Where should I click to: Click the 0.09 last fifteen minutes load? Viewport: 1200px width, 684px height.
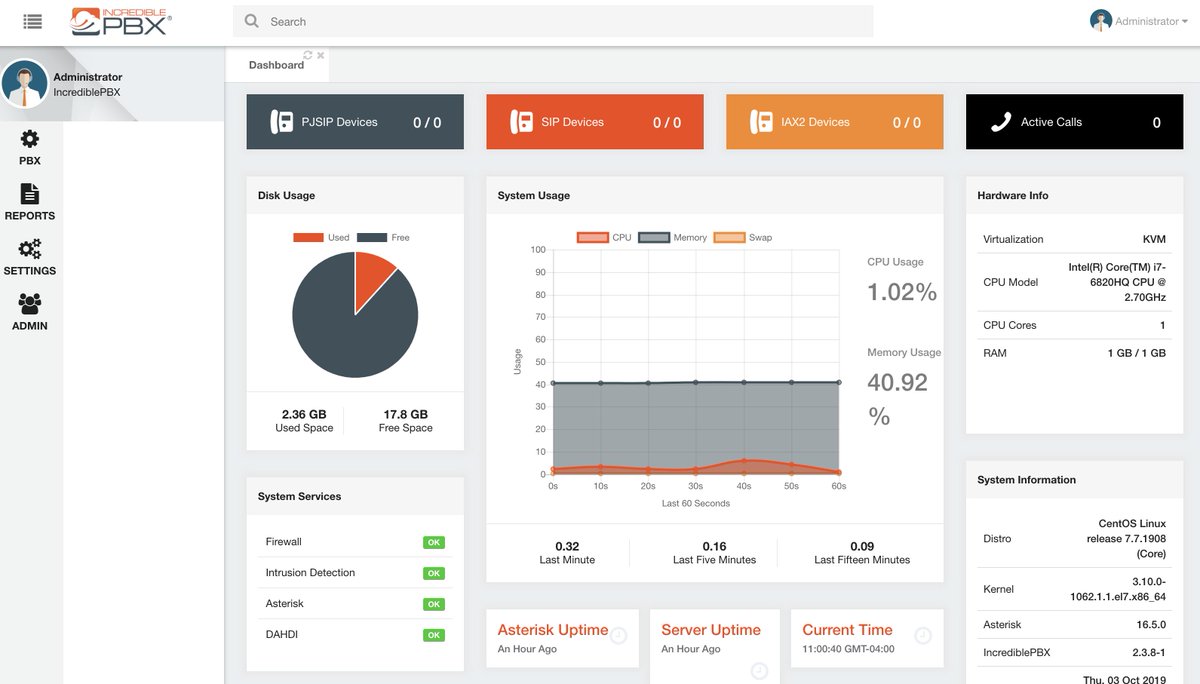pyautogui.click(x=862, y=546)
